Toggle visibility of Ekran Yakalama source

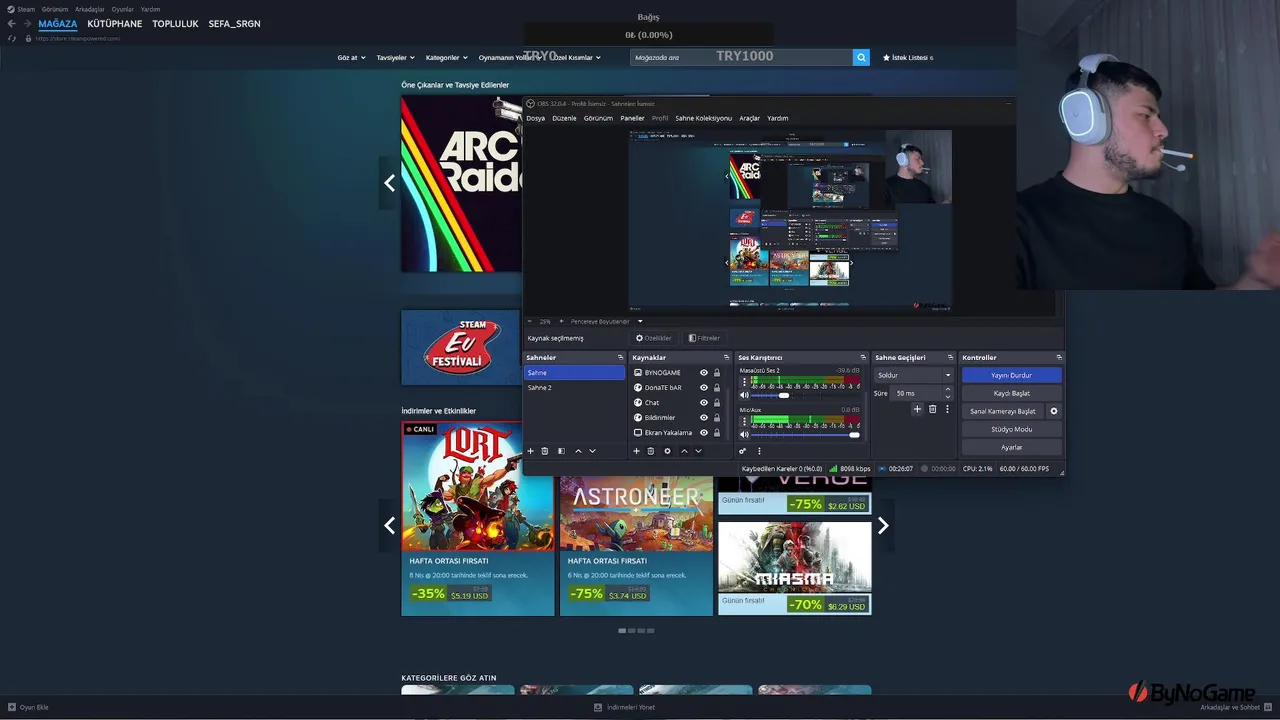point(704,433)
